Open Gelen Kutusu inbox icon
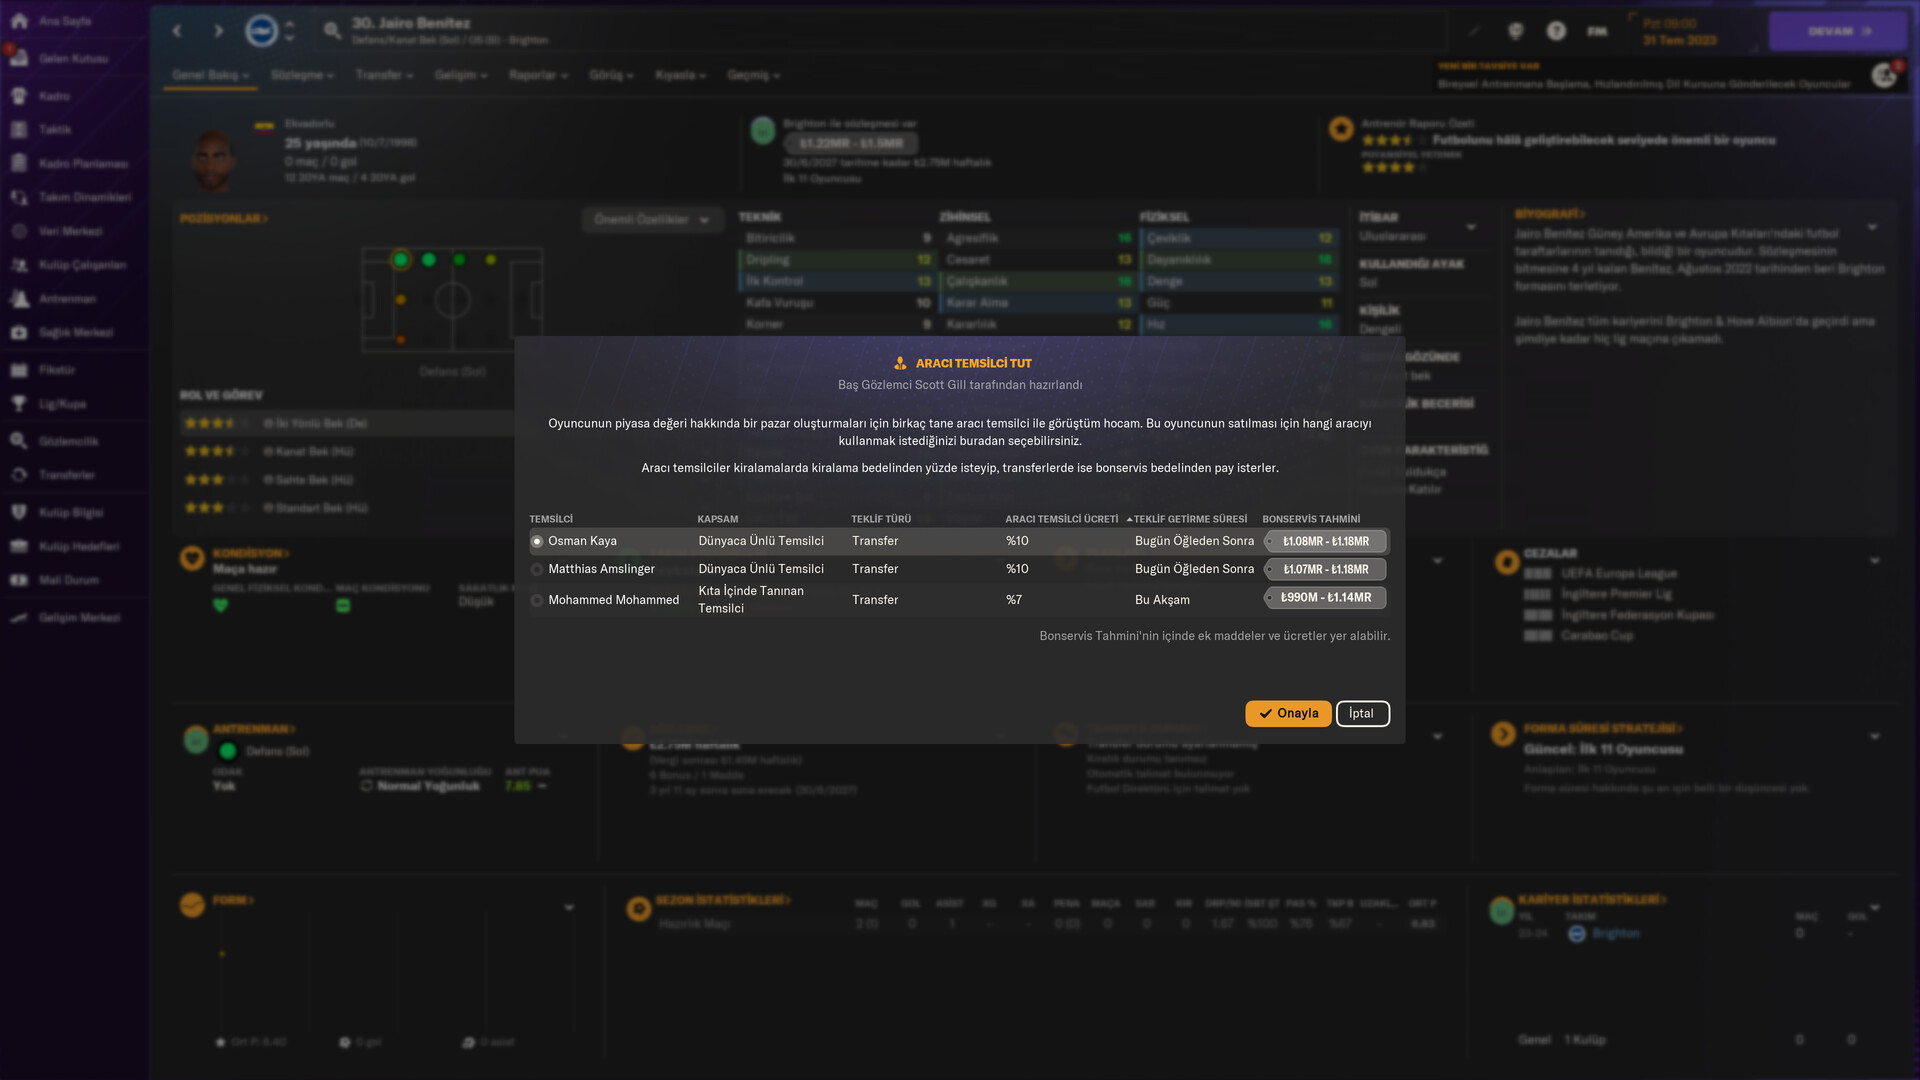Image resolution: width=1920 pixels, height=1080 pixels. point(19,58)
